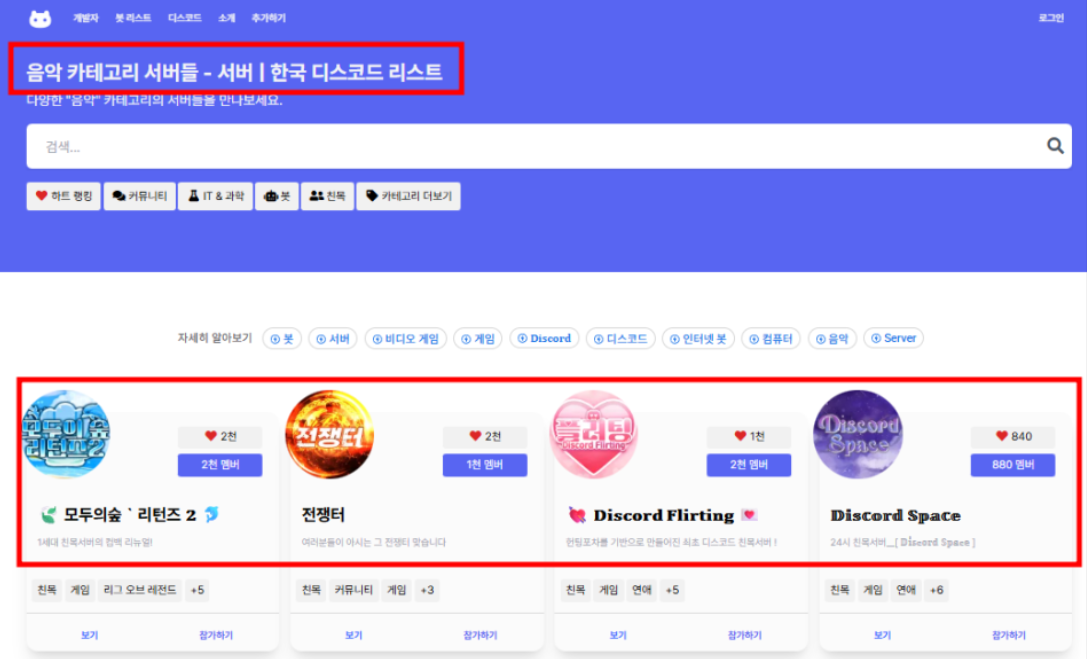Select the IT & 과학 category button
The width and height of the screenshot is (1087, 659).
[214, 196]
